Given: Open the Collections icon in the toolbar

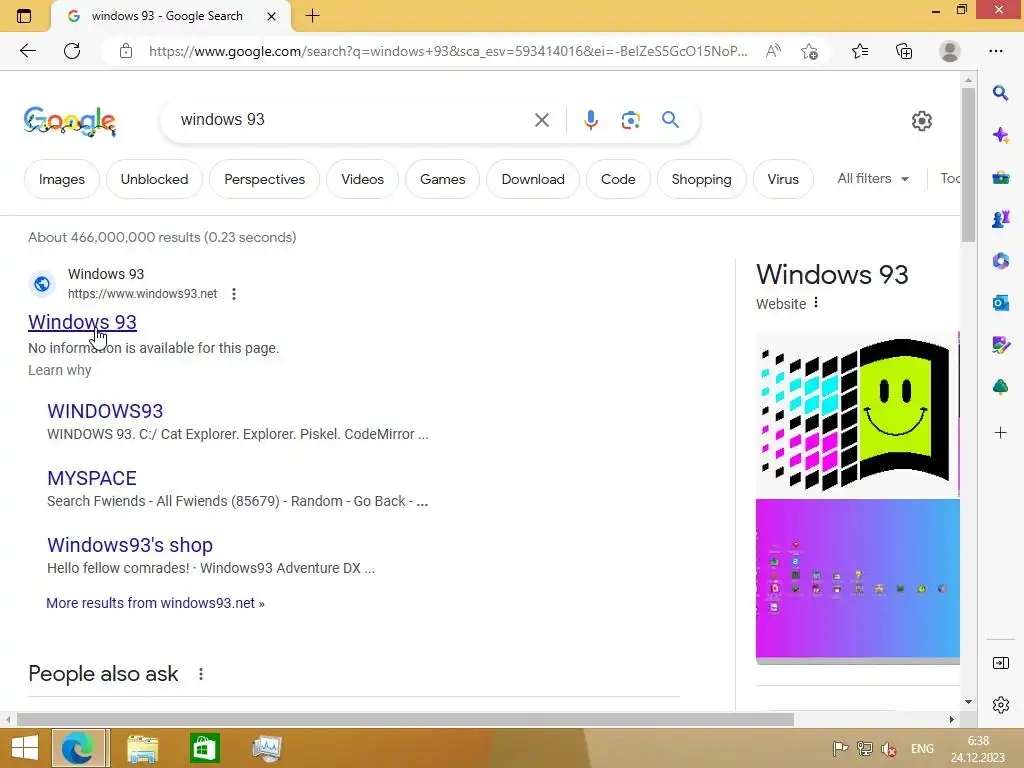Looking at the screenshot, I should 904,51.
